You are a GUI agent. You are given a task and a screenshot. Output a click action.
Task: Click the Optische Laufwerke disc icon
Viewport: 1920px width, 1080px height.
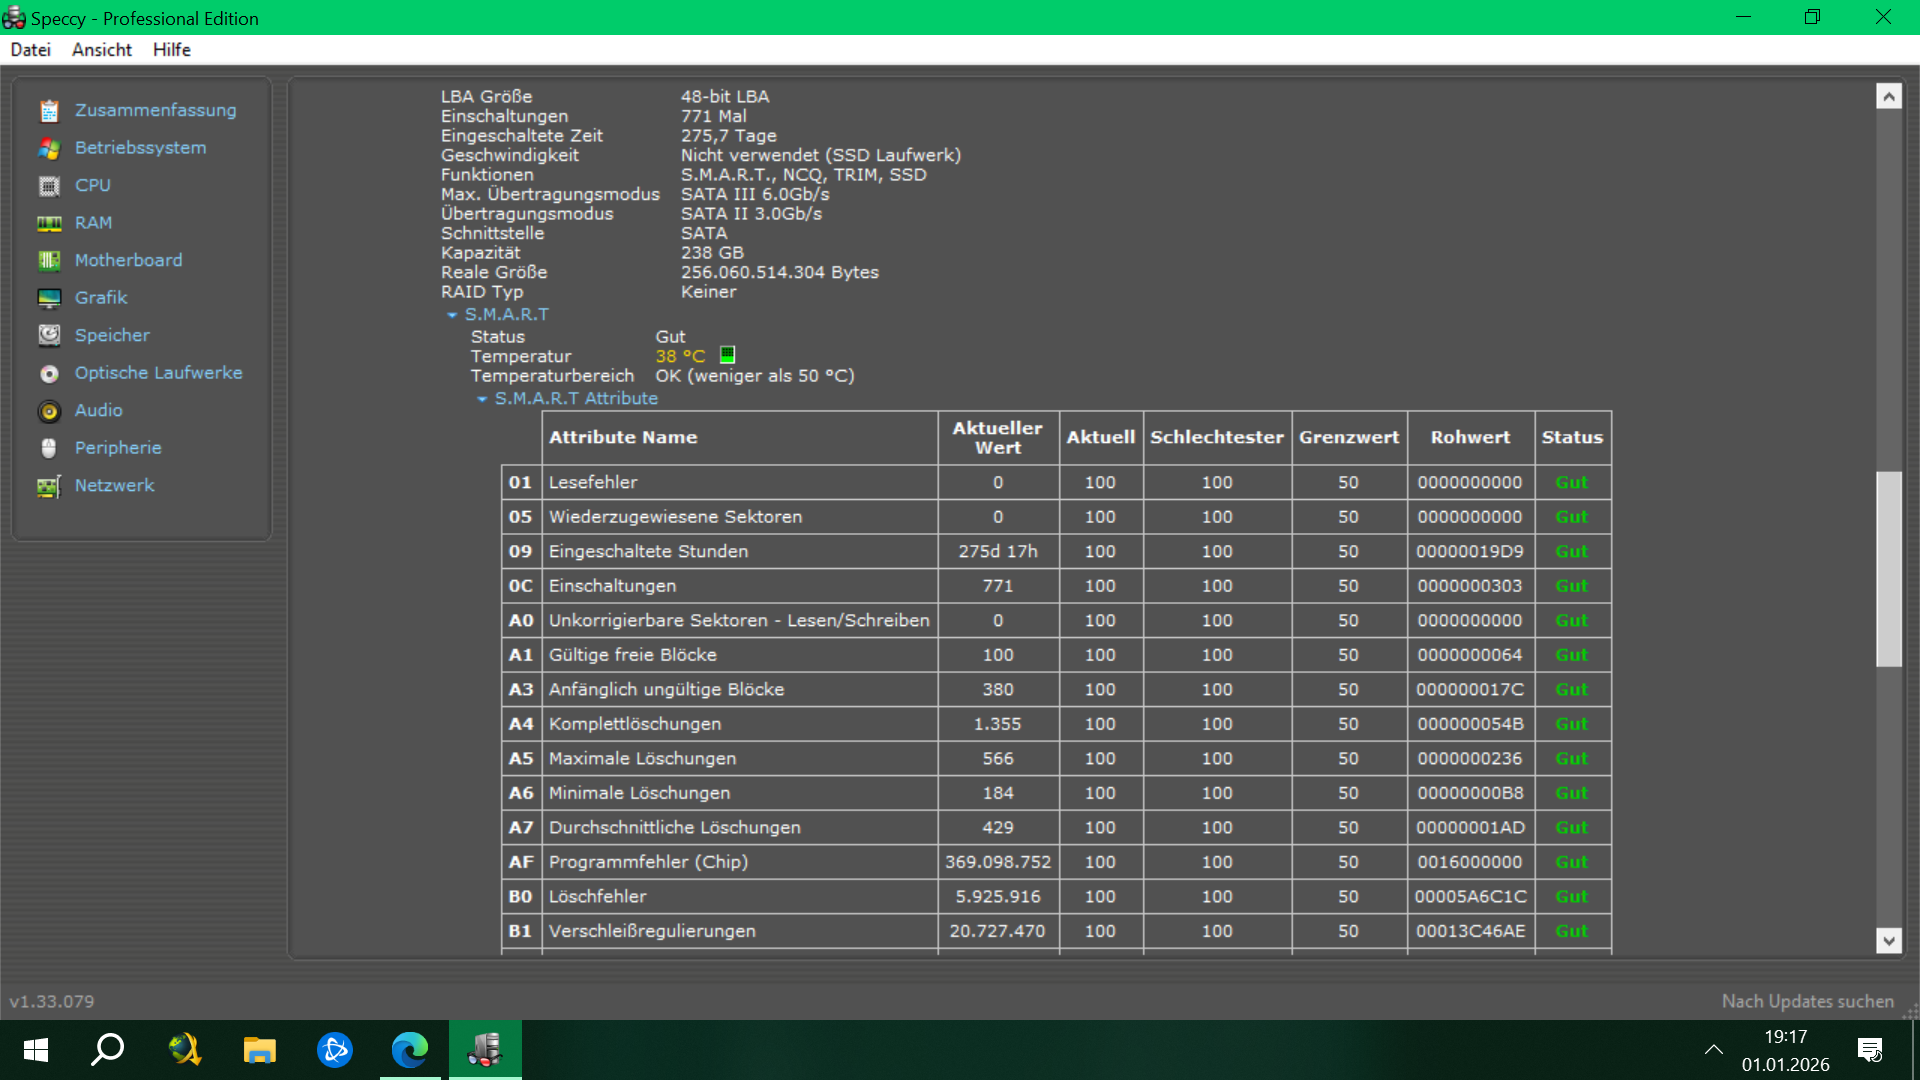click(49, 374)
